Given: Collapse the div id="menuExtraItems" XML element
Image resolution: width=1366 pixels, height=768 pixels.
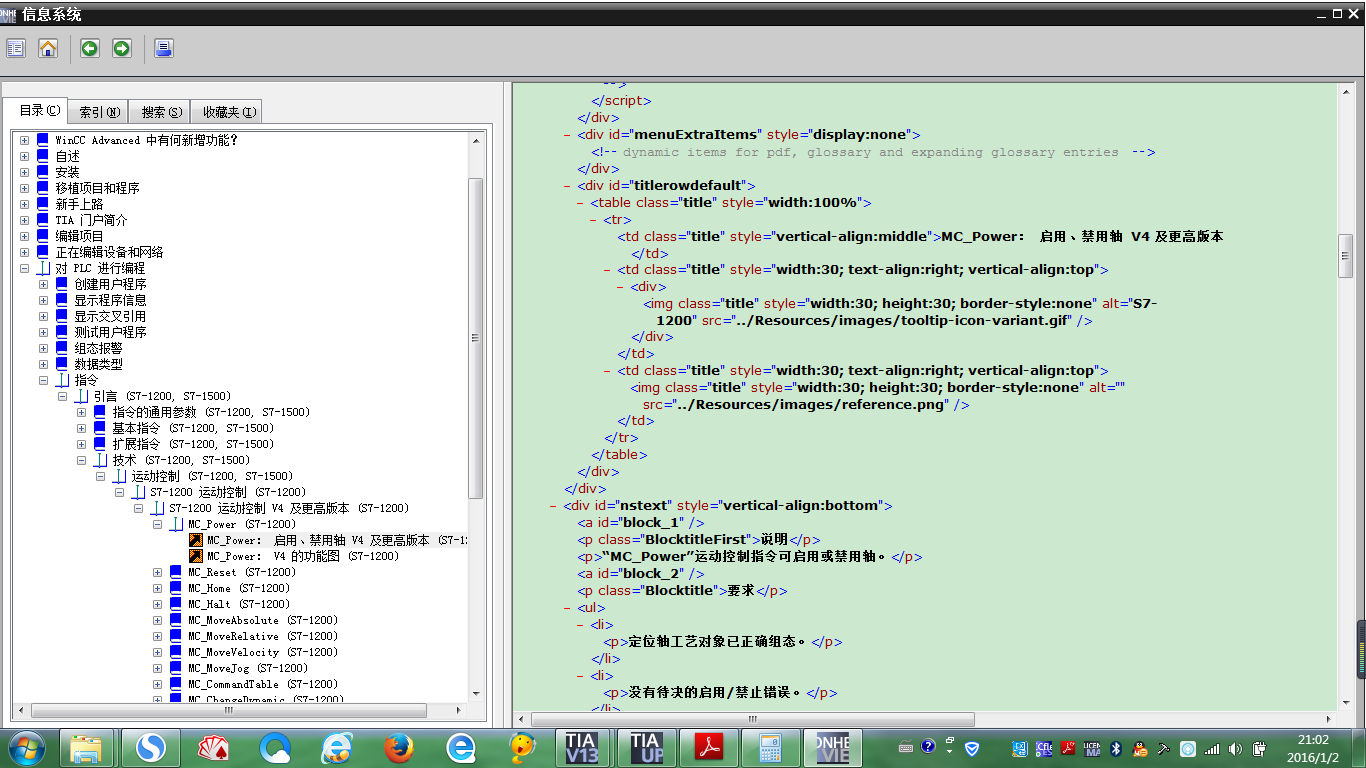Looking at the screenshot, I should point(568,134).
